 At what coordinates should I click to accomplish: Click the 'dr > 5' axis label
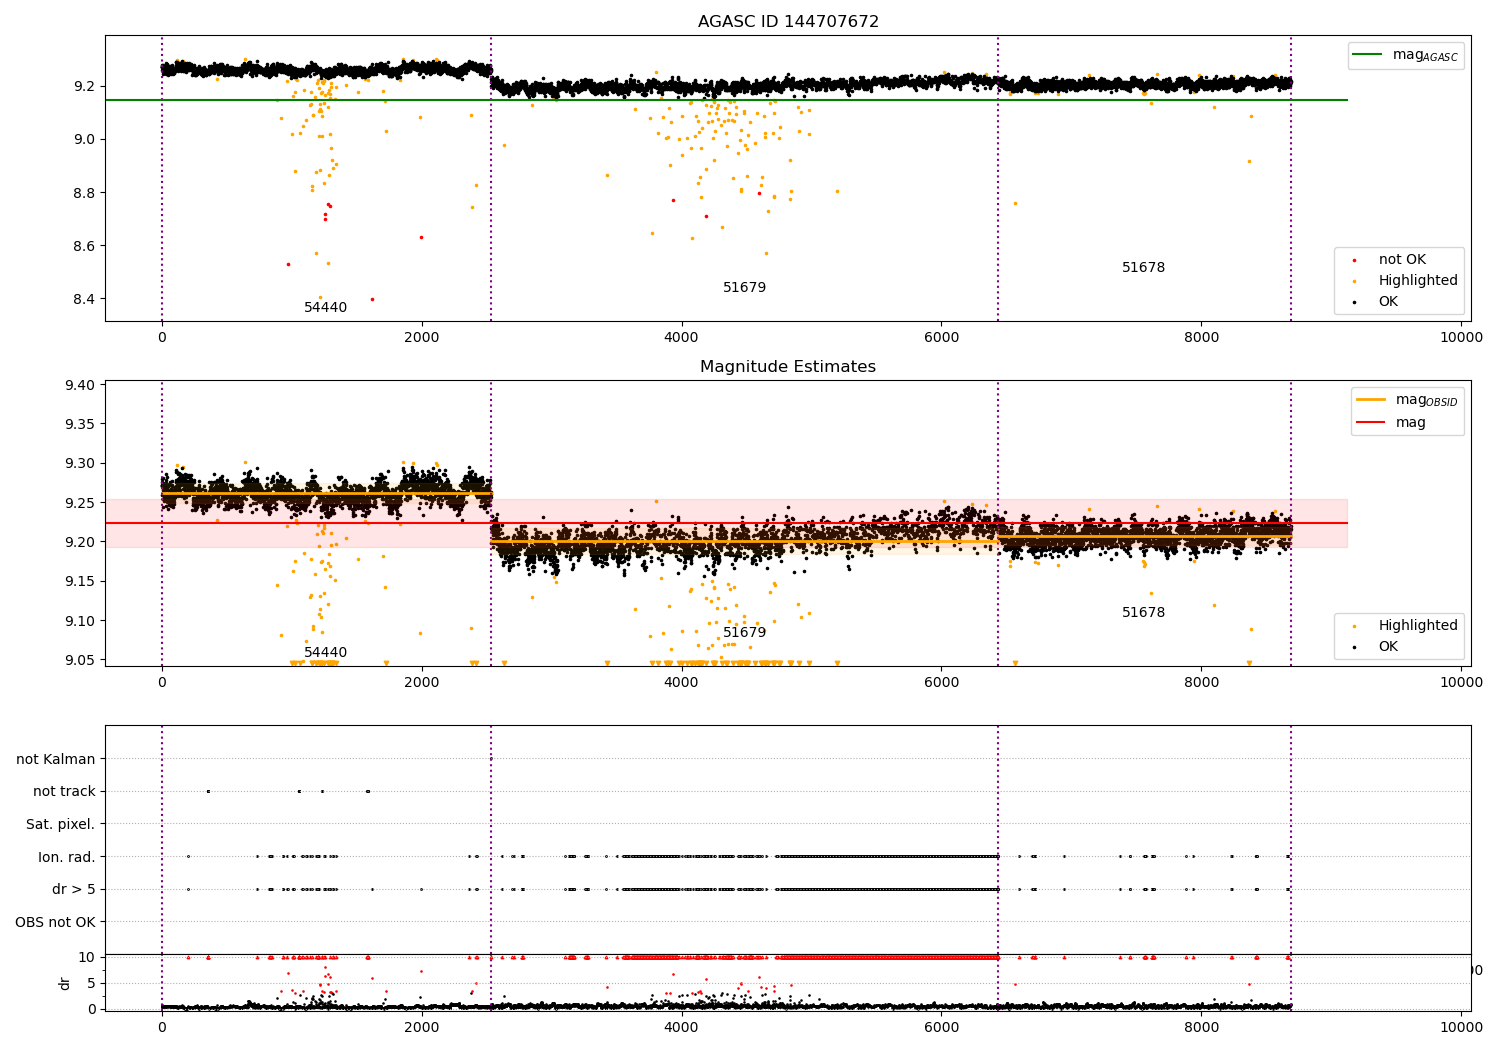click(x=74, y=890)
